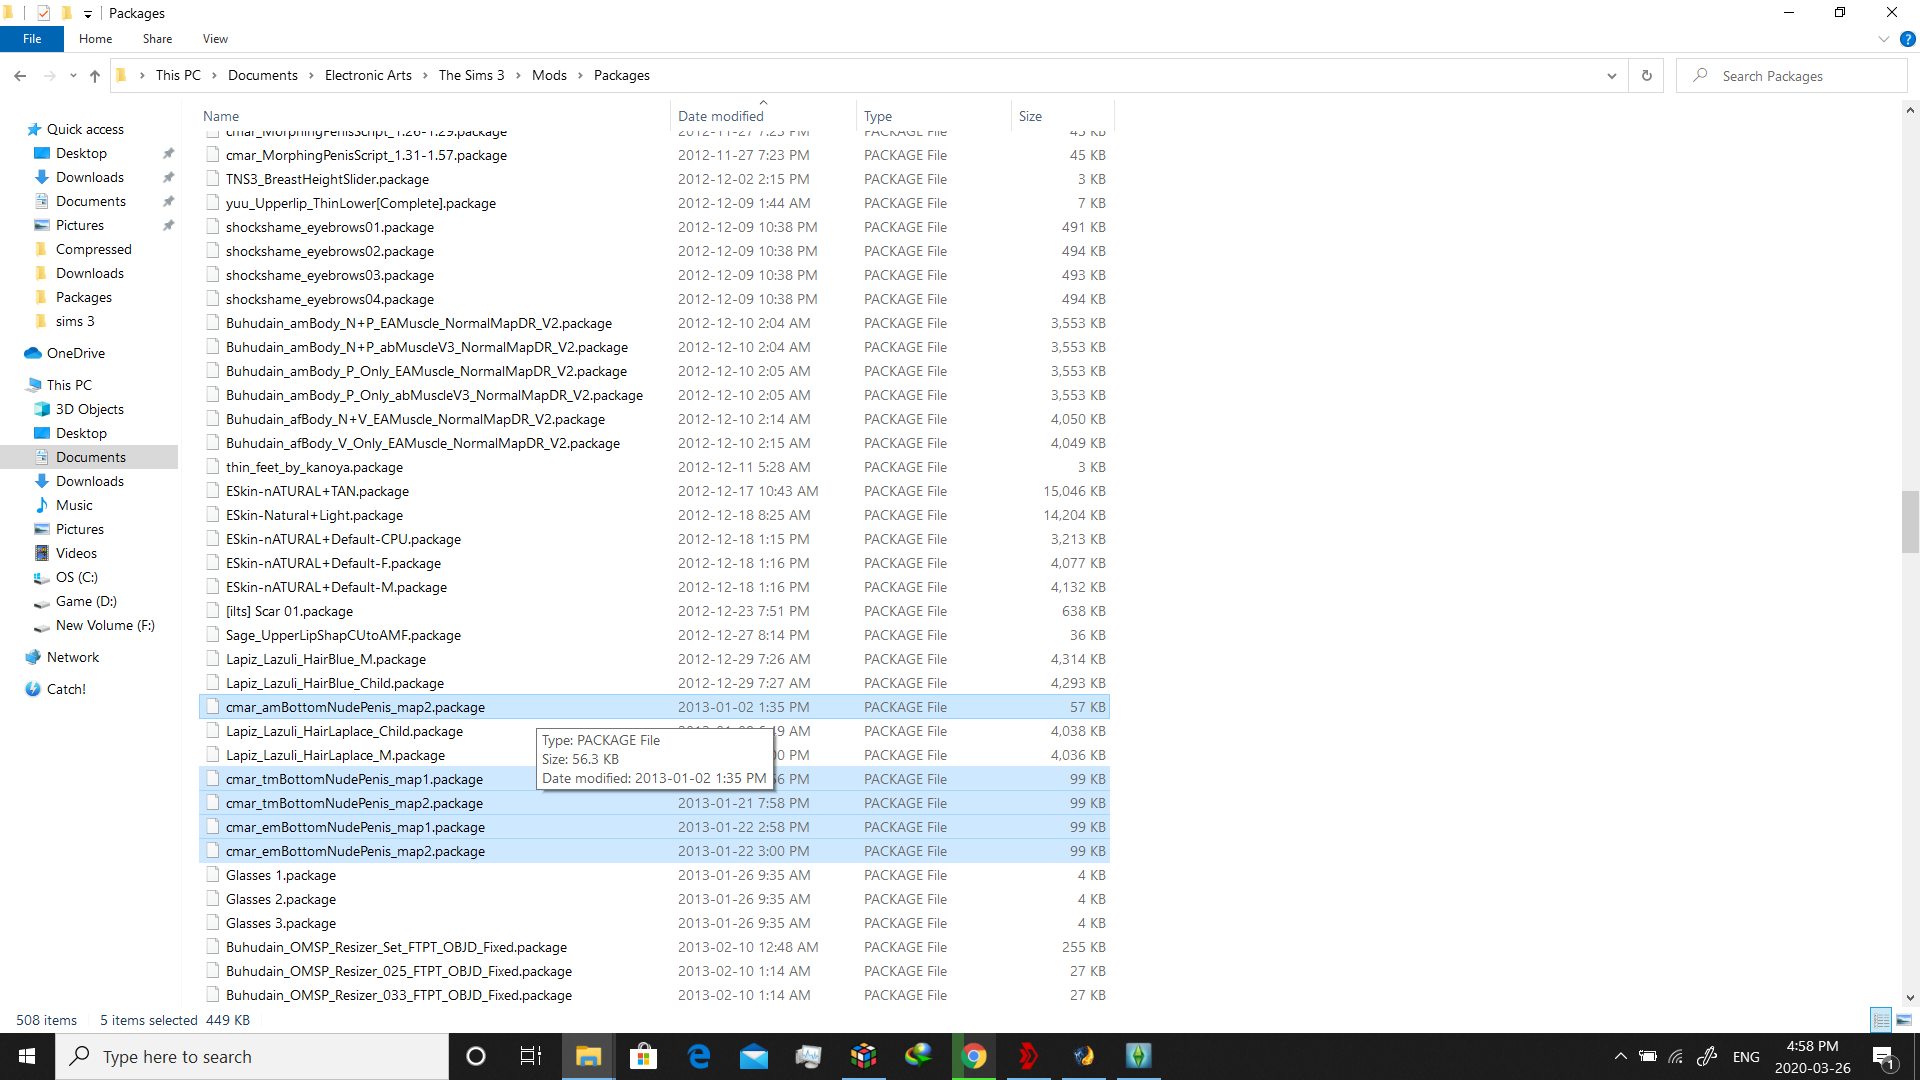Open OS (C:) drive in sidebar
Viewport: 1920px width, 1080px height.
(77, 577)
